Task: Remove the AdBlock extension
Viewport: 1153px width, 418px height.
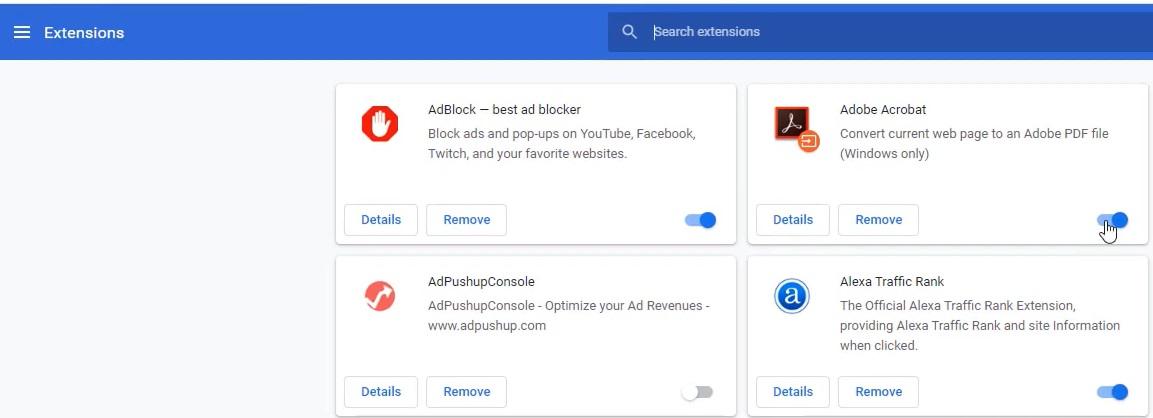Action: click(x=466, y=220)
